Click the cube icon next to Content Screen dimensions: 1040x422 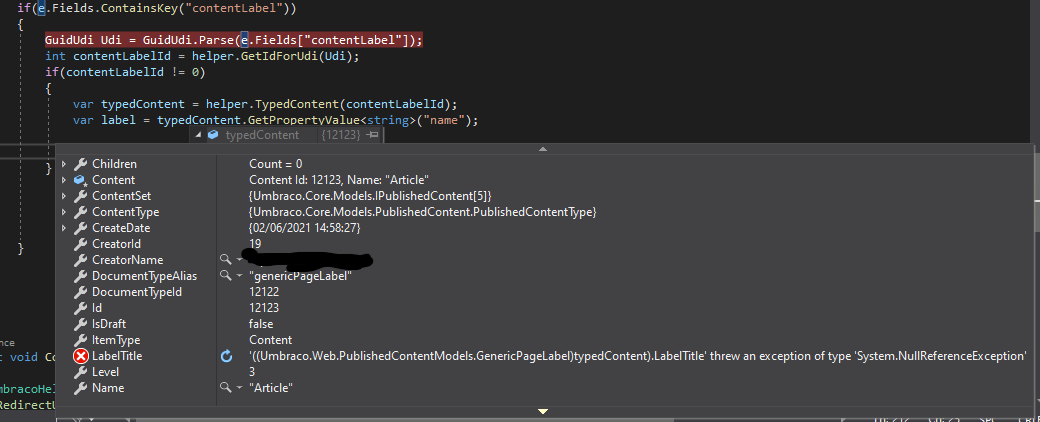click(80, 180)
